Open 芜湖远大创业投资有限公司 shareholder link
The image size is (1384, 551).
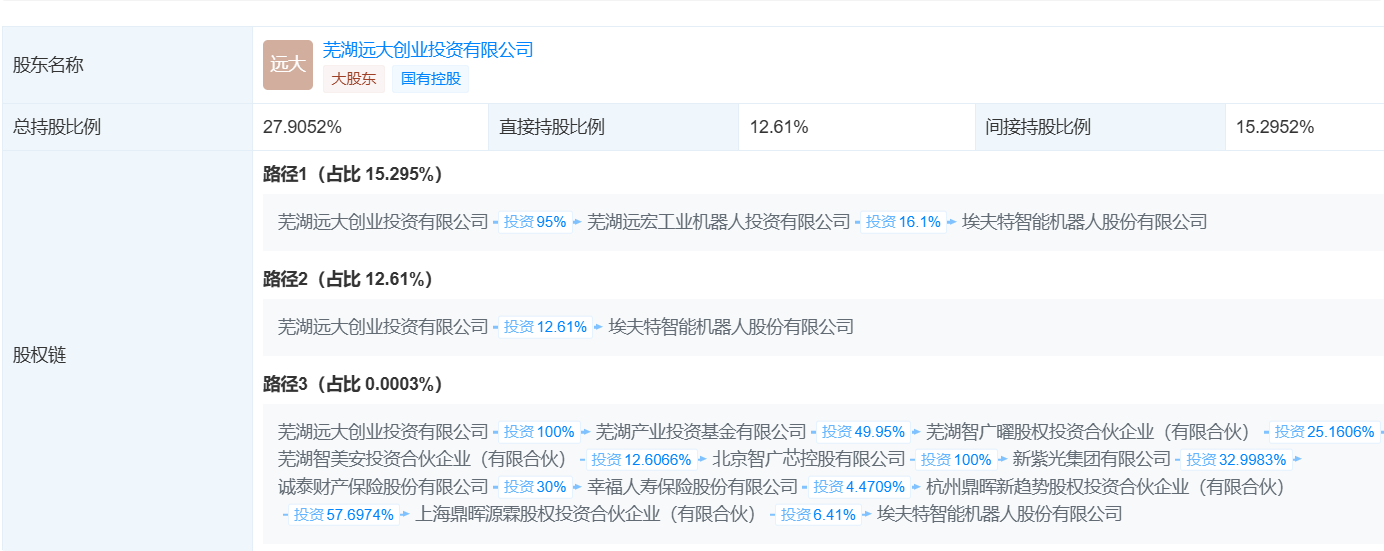[428, 50]
